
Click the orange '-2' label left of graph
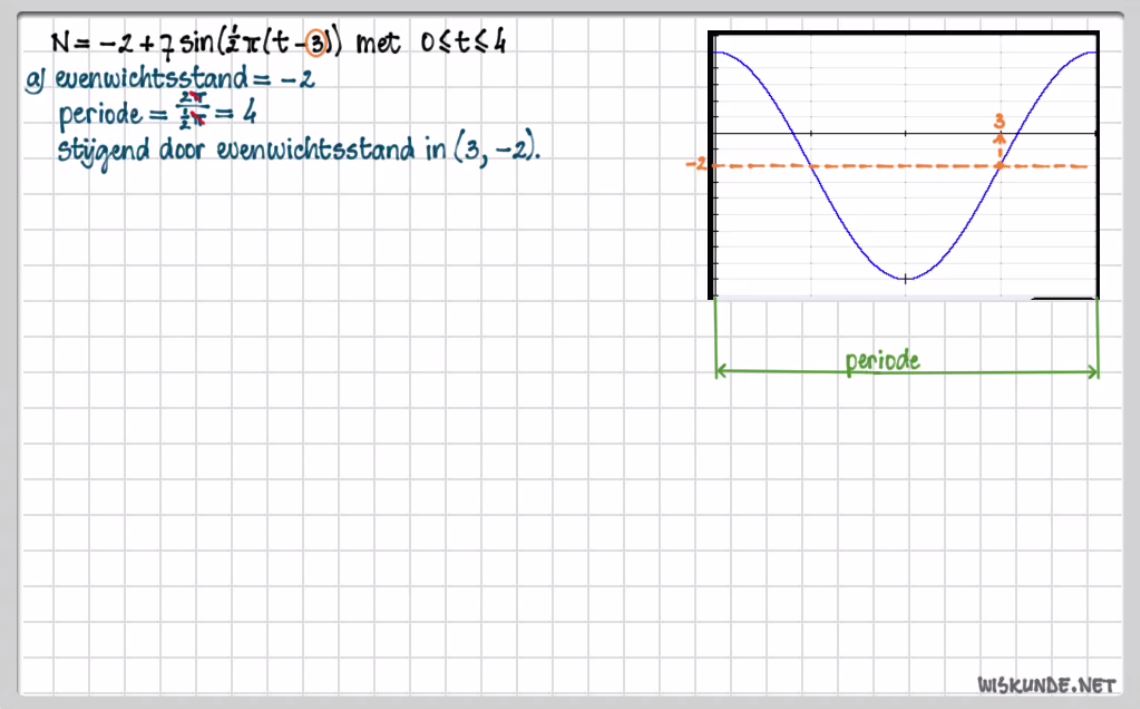(x=696, y=164)
